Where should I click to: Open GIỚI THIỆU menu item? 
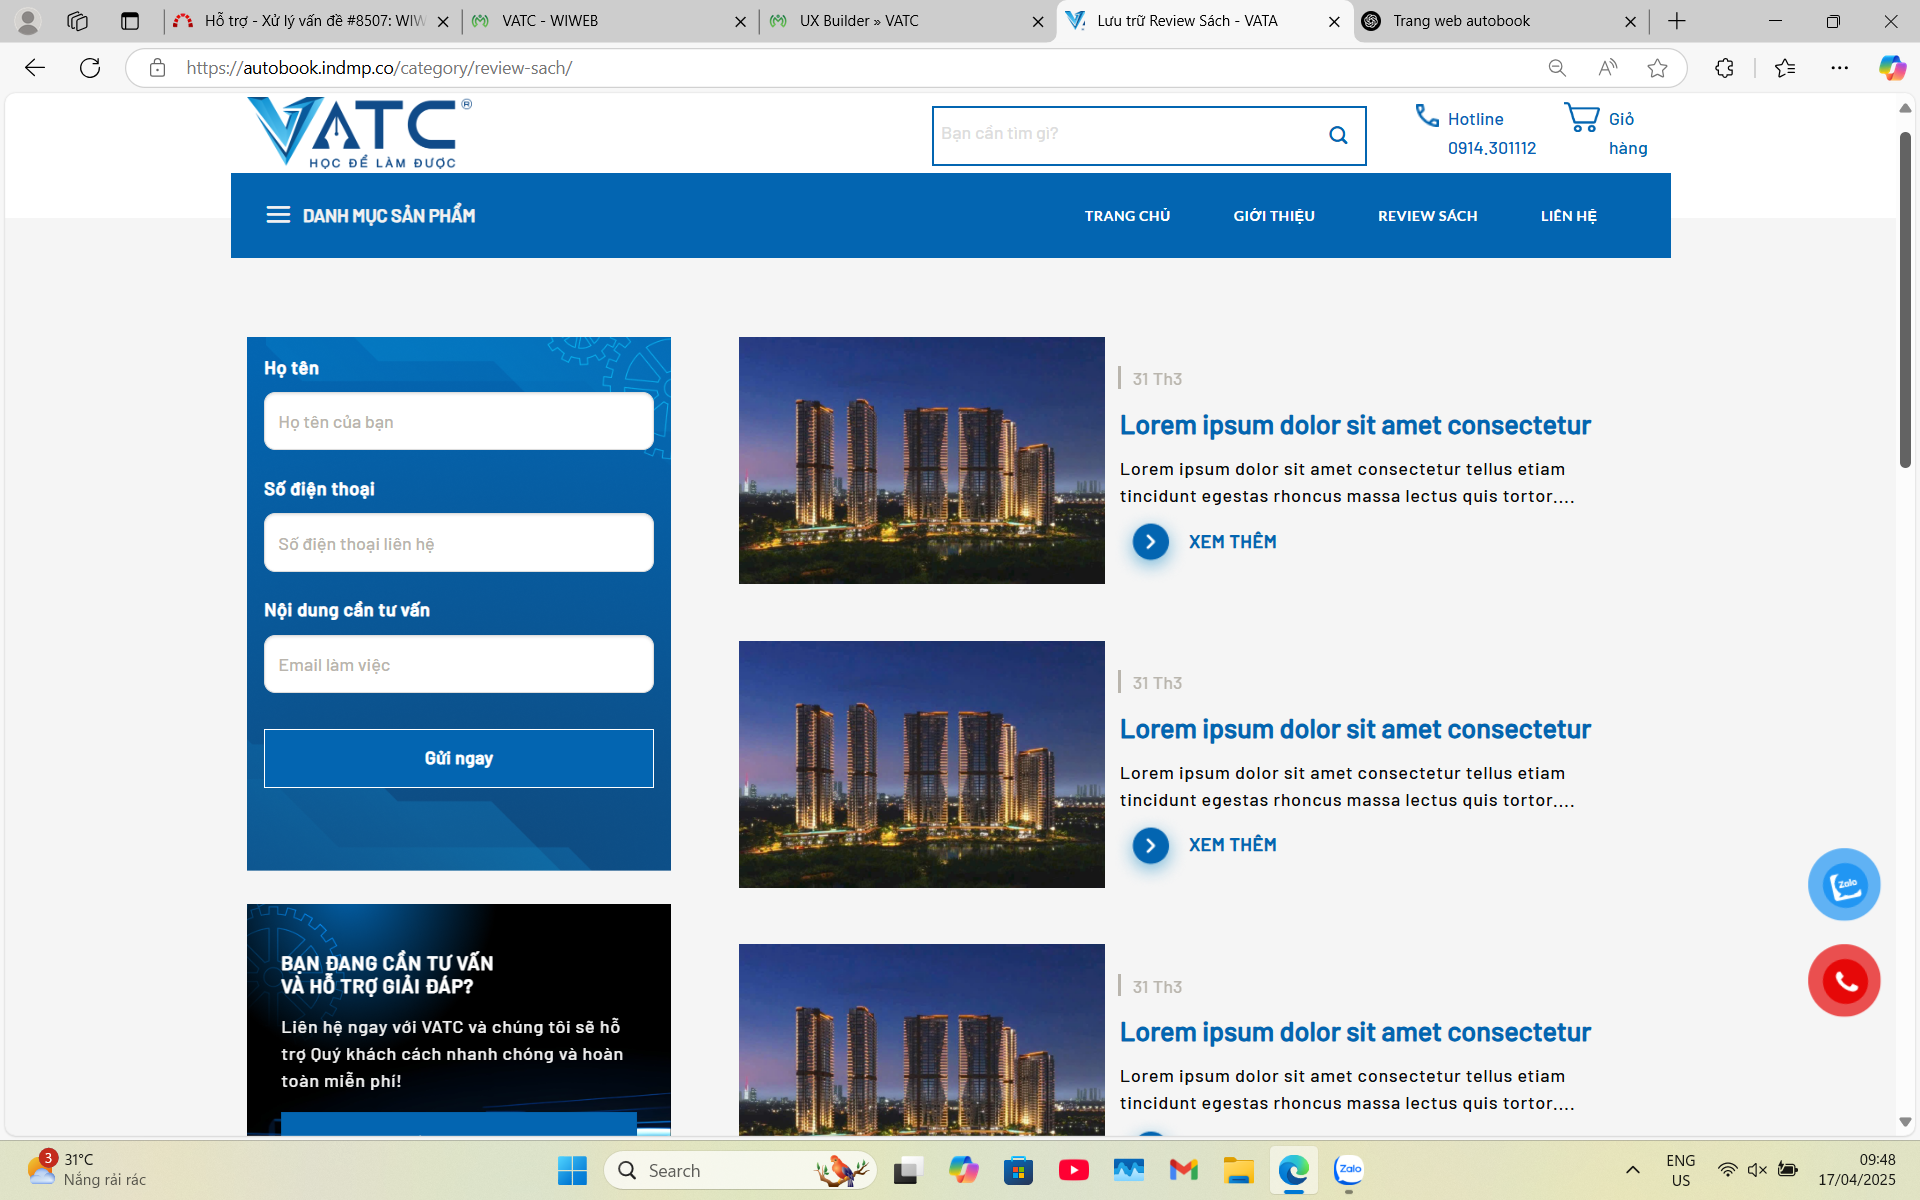pyautogui.click(x=1273, y=216)
